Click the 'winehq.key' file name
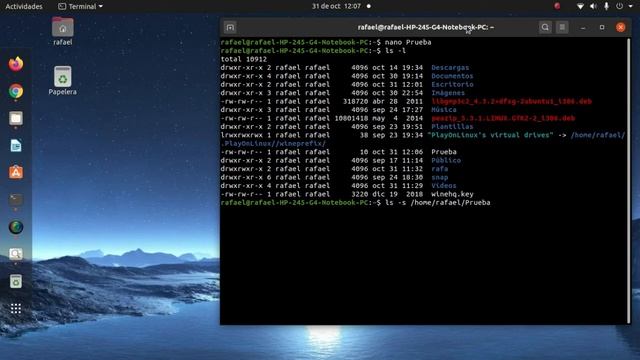Image resolution: width=640 pixels, height=360 pixels. [452, 194]
